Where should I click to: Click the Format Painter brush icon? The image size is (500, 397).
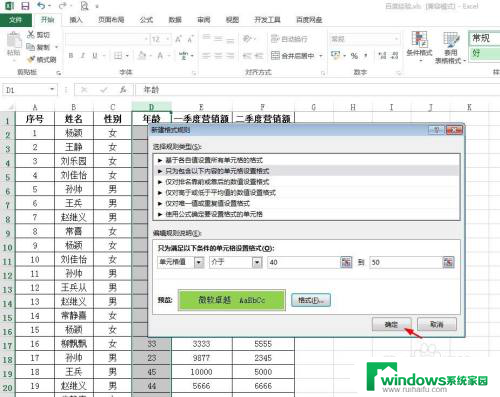point(31,59)
